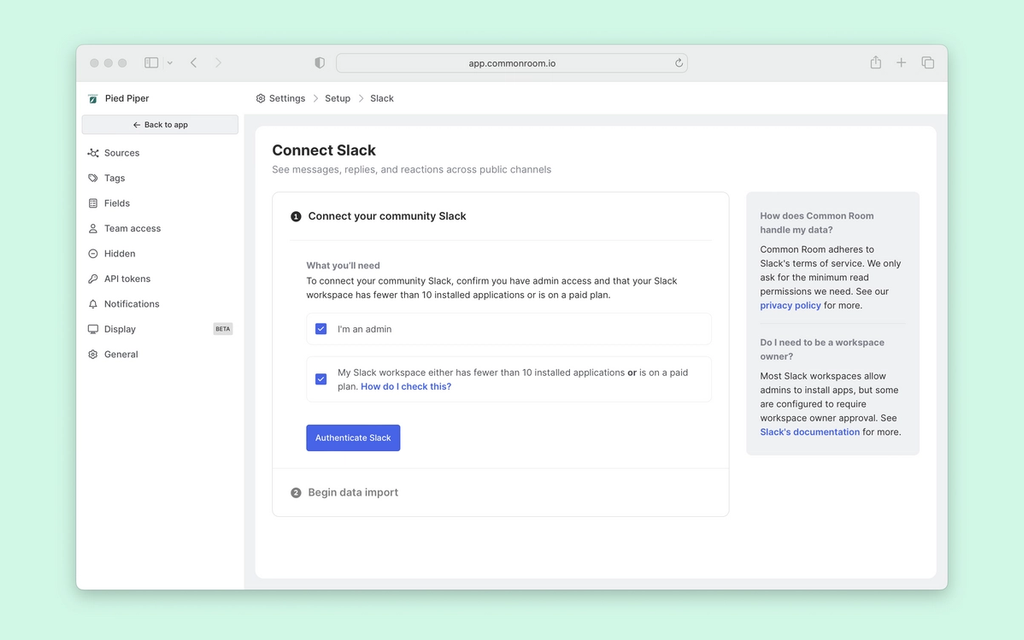1024x640 pixels.
Task: Open the Slack's documentation link
Action: [x=810, y=432]
